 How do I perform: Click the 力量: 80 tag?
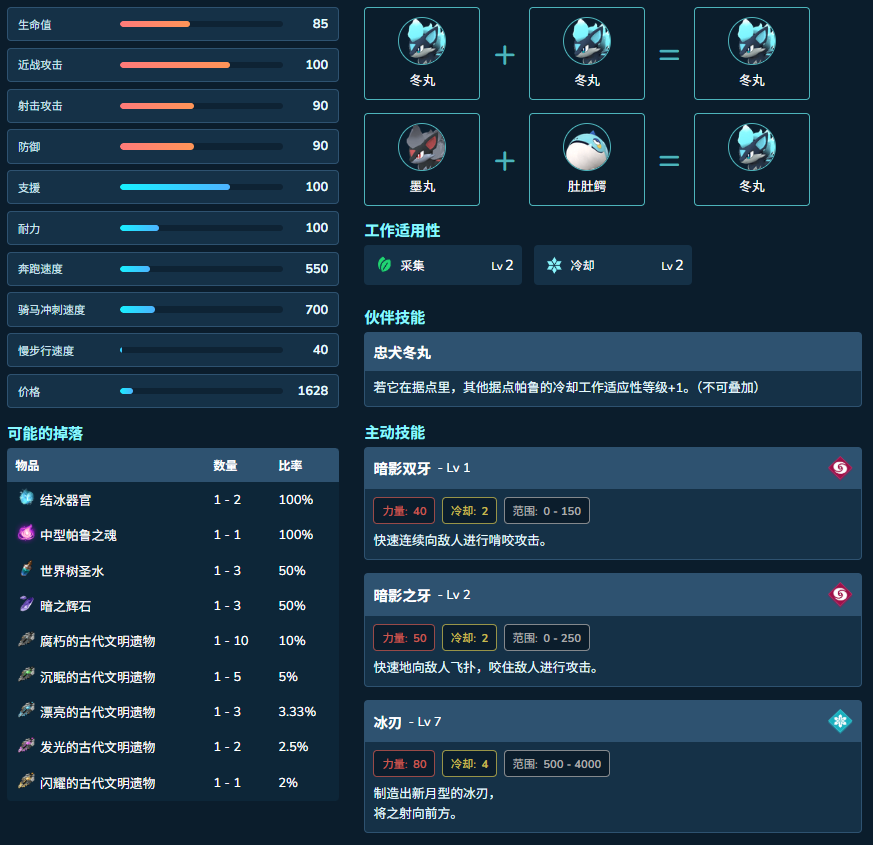point(404,764)
